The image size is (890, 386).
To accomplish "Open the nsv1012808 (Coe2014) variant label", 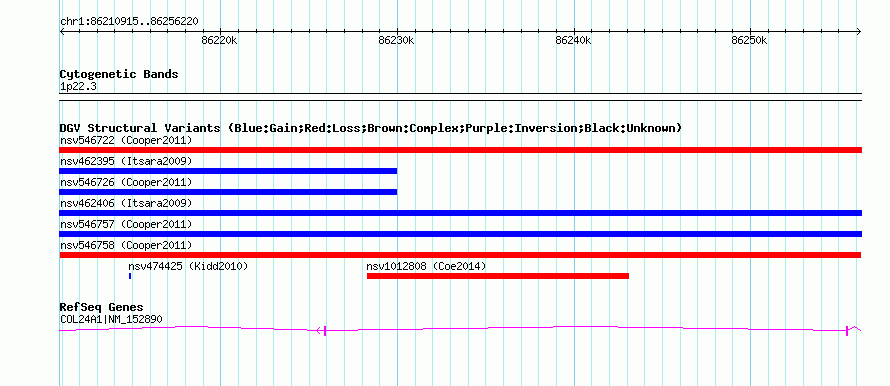I will tap(426, 266).
